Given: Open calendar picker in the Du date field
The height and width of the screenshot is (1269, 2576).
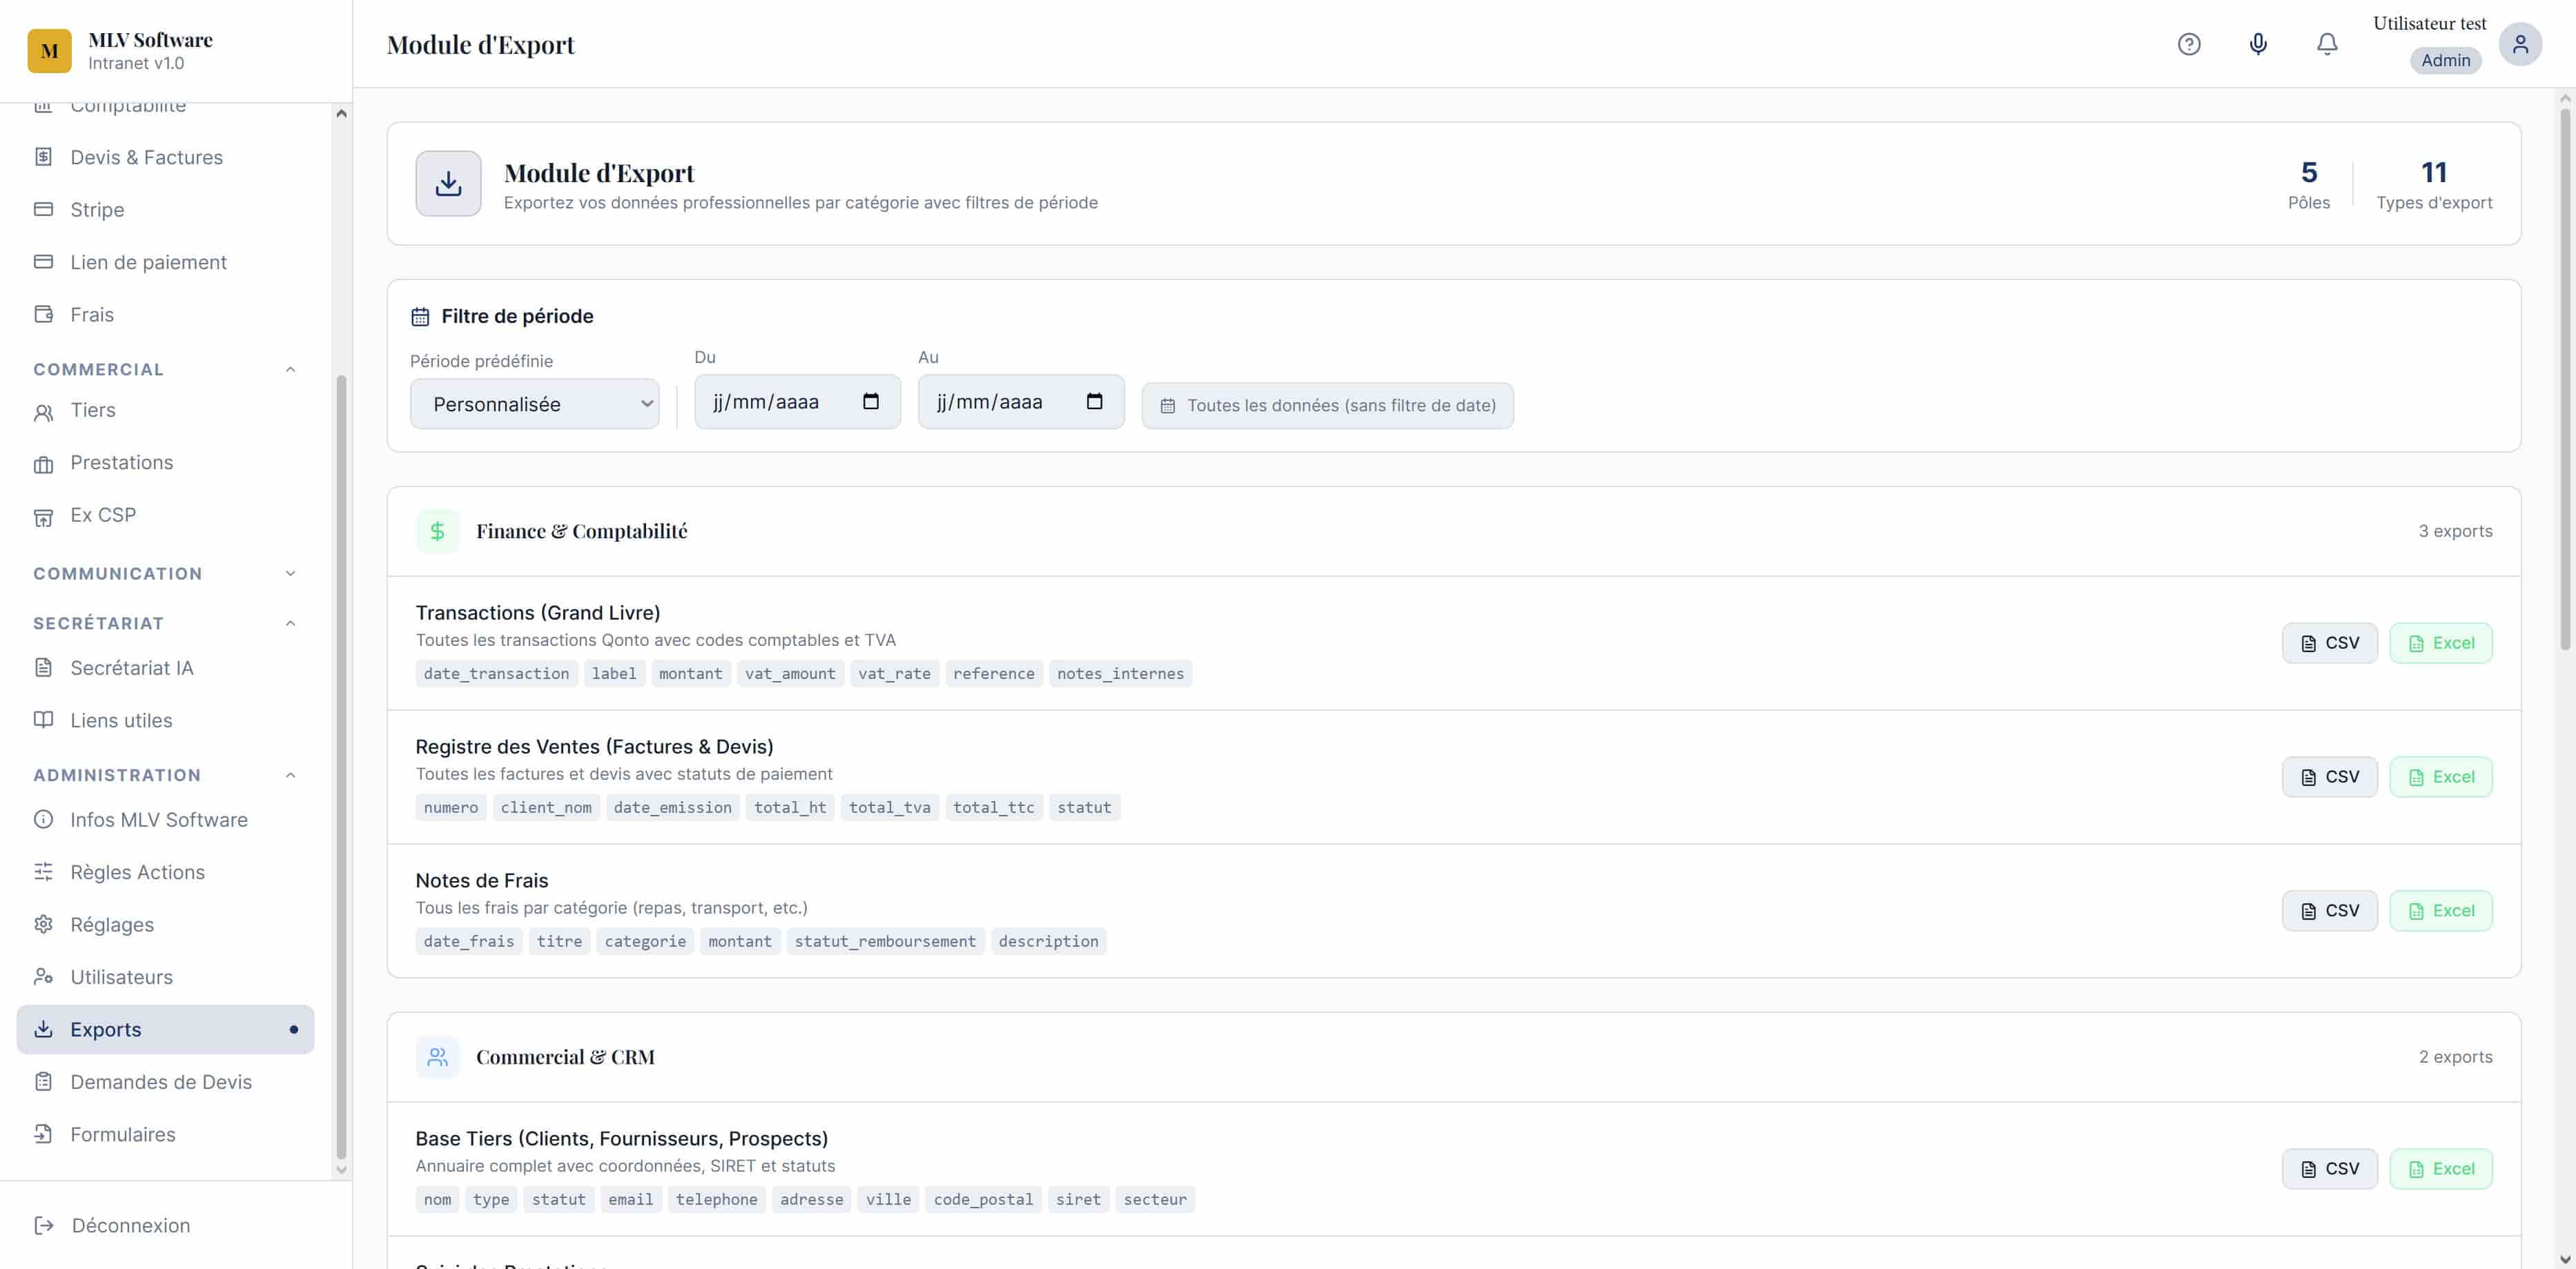Looking at the screenshot, I should coord(871,401).
